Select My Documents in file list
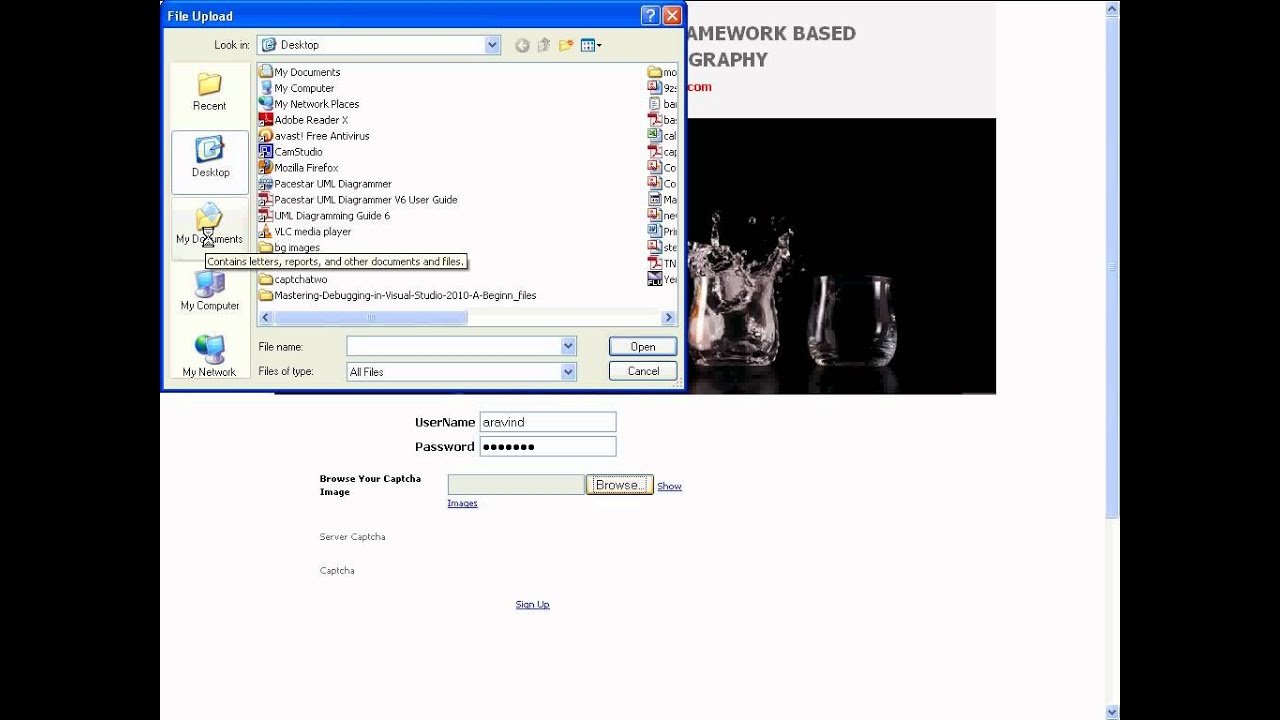Viewport: 1280px width, 720px height. [299, 72]
